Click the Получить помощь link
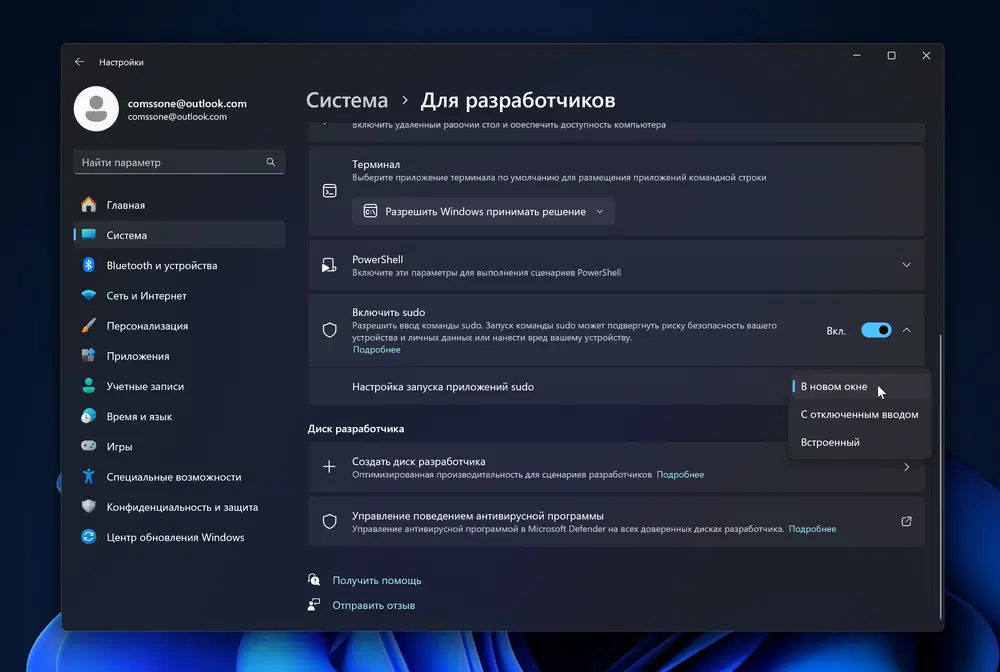 (x=376, y=580)
